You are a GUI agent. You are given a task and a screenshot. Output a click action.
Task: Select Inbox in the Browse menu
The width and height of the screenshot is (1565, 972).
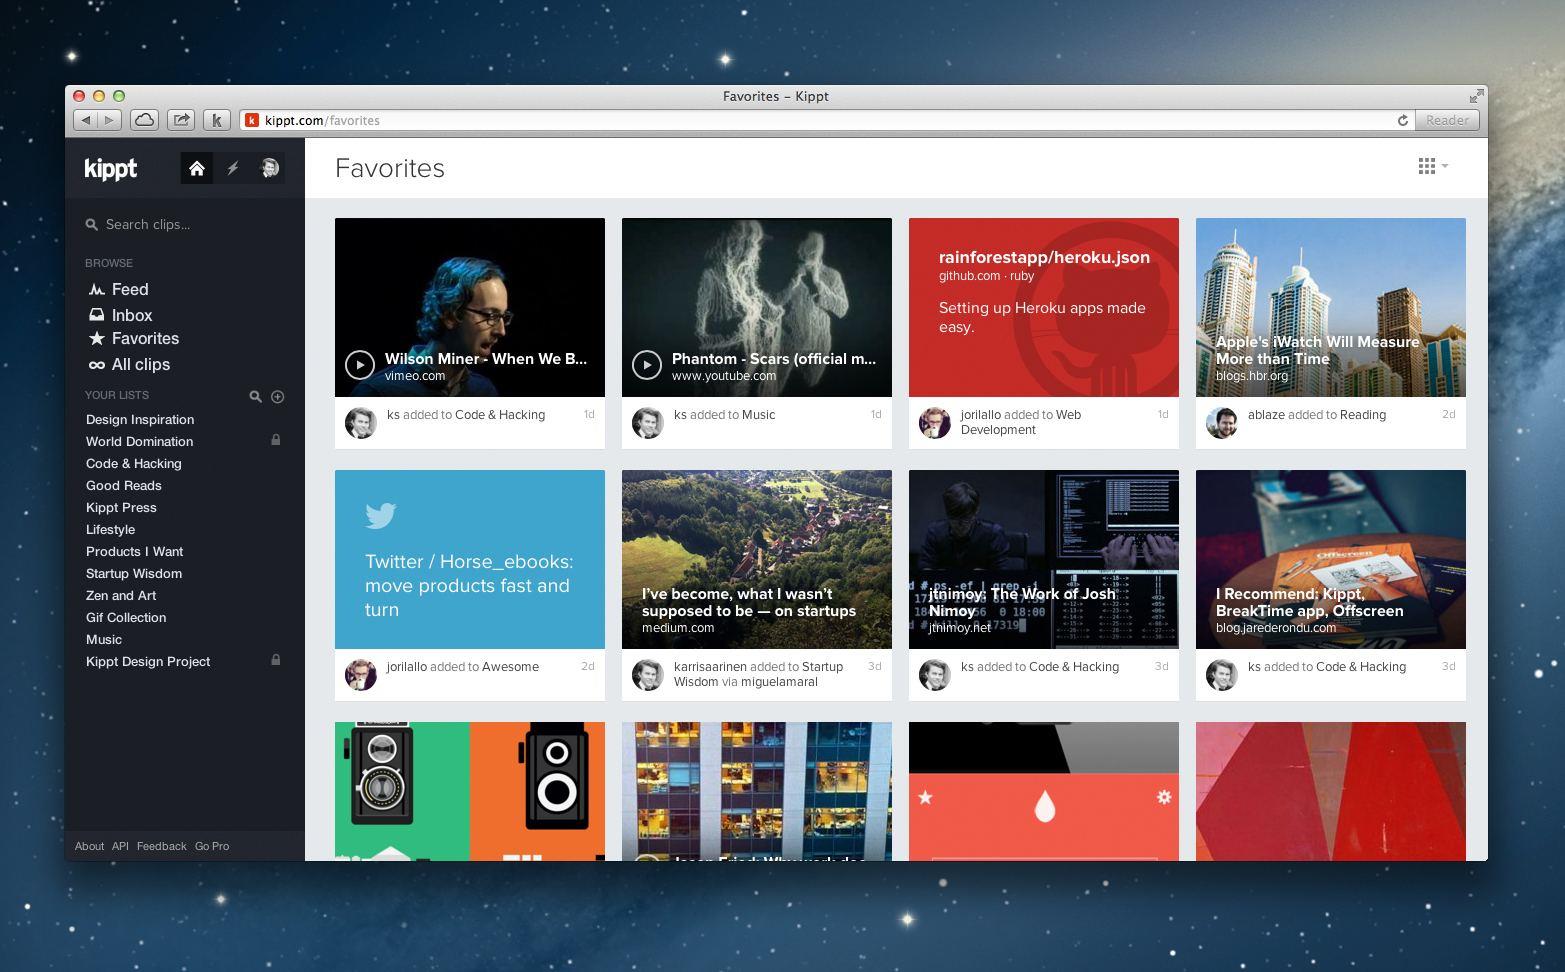[131, 315]
